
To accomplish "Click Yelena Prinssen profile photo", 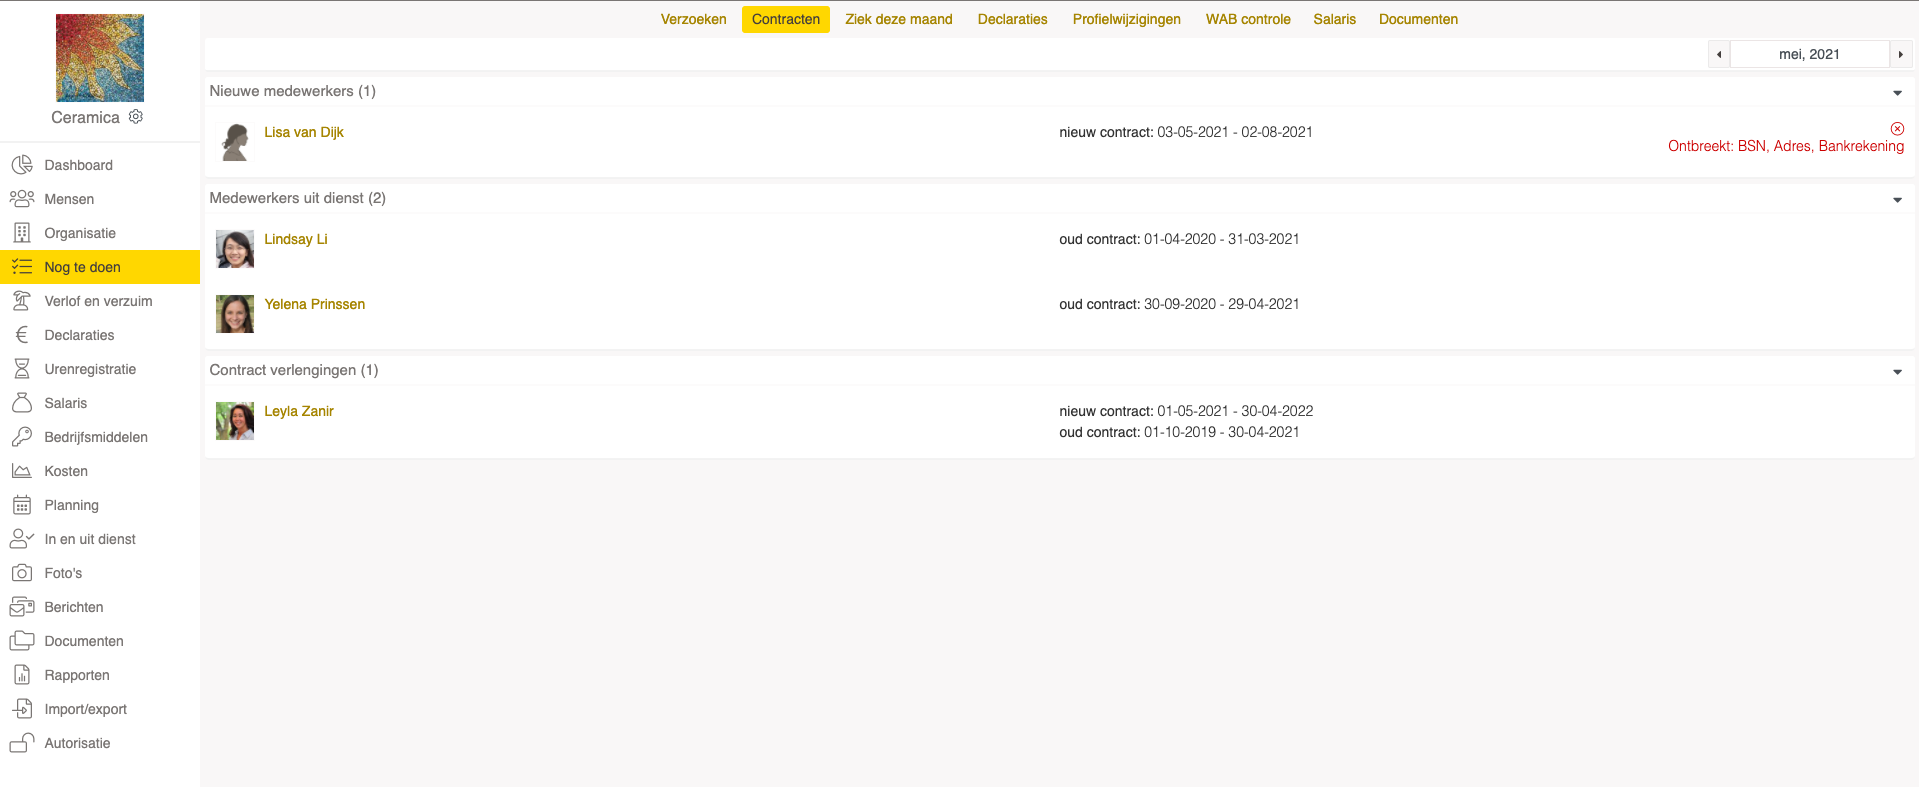I will pos(235,314).
